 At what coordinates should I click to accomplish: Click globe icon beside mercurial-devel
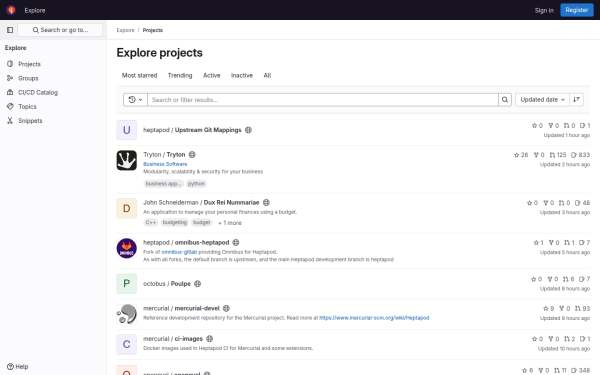tap(226, 308)
